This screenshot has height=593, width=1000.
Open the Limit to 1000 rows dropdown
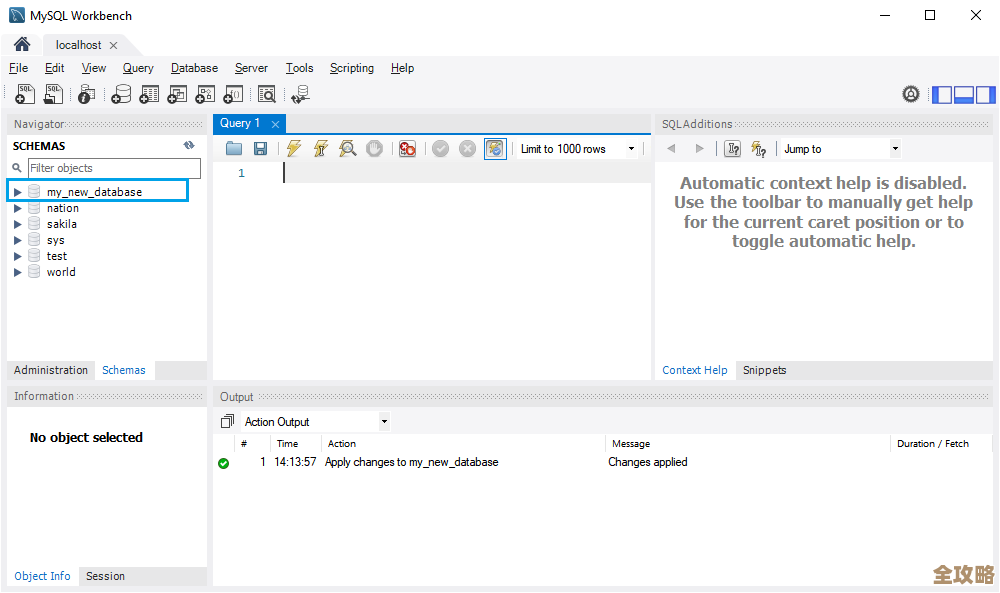click(632, 149)
